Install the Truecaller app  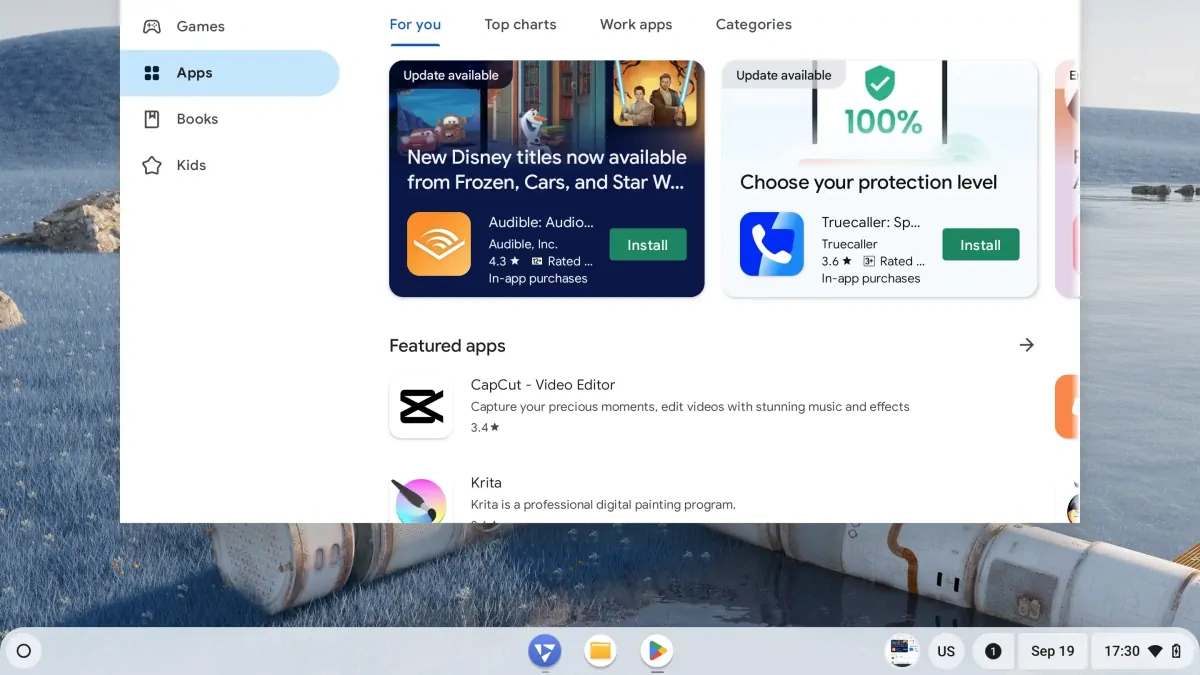point(981,245)
